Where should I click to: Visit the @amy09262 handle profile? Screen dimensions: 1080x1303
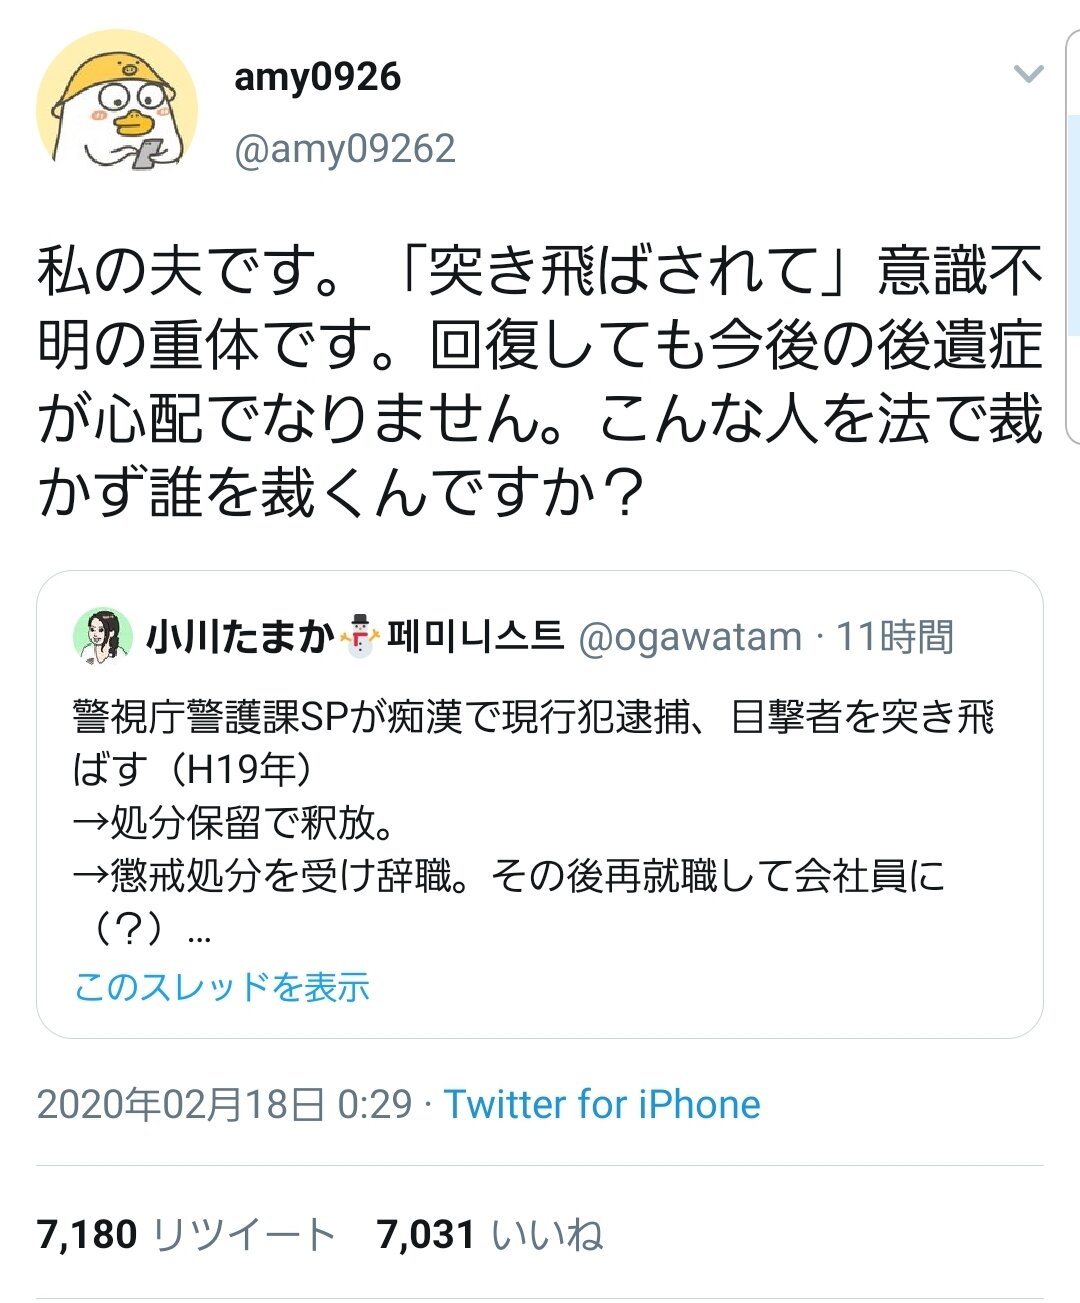tap(344, 149)
